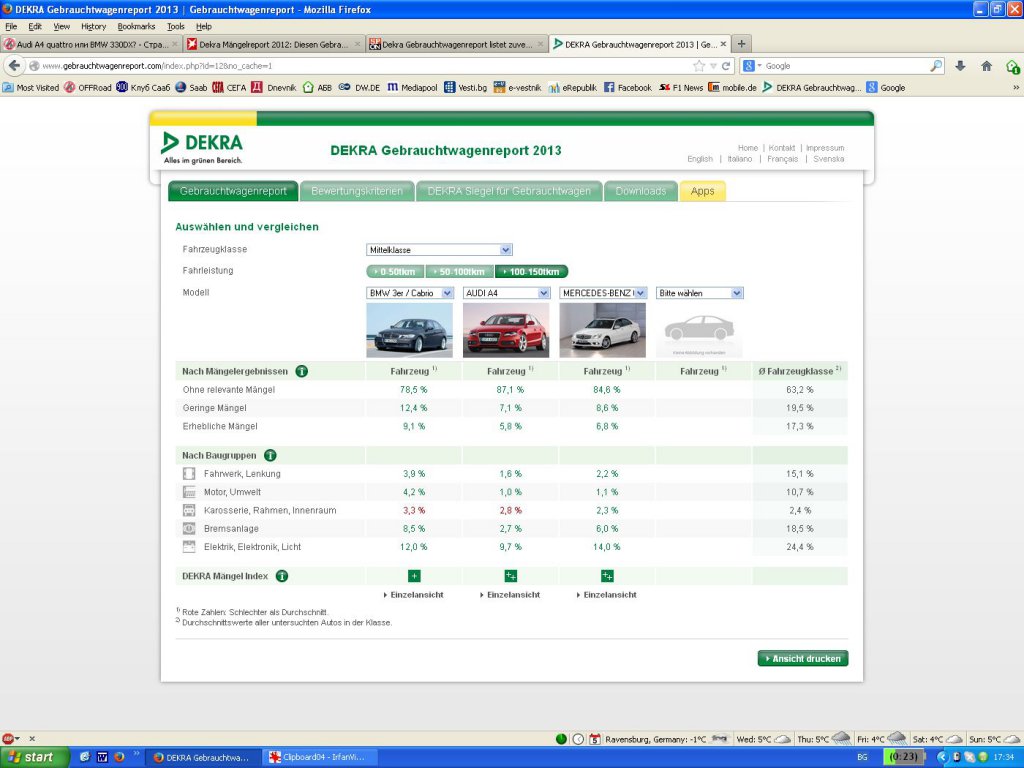Open a new tab with plus button
Screen dimensions: 1024x768
pos(741,44)
